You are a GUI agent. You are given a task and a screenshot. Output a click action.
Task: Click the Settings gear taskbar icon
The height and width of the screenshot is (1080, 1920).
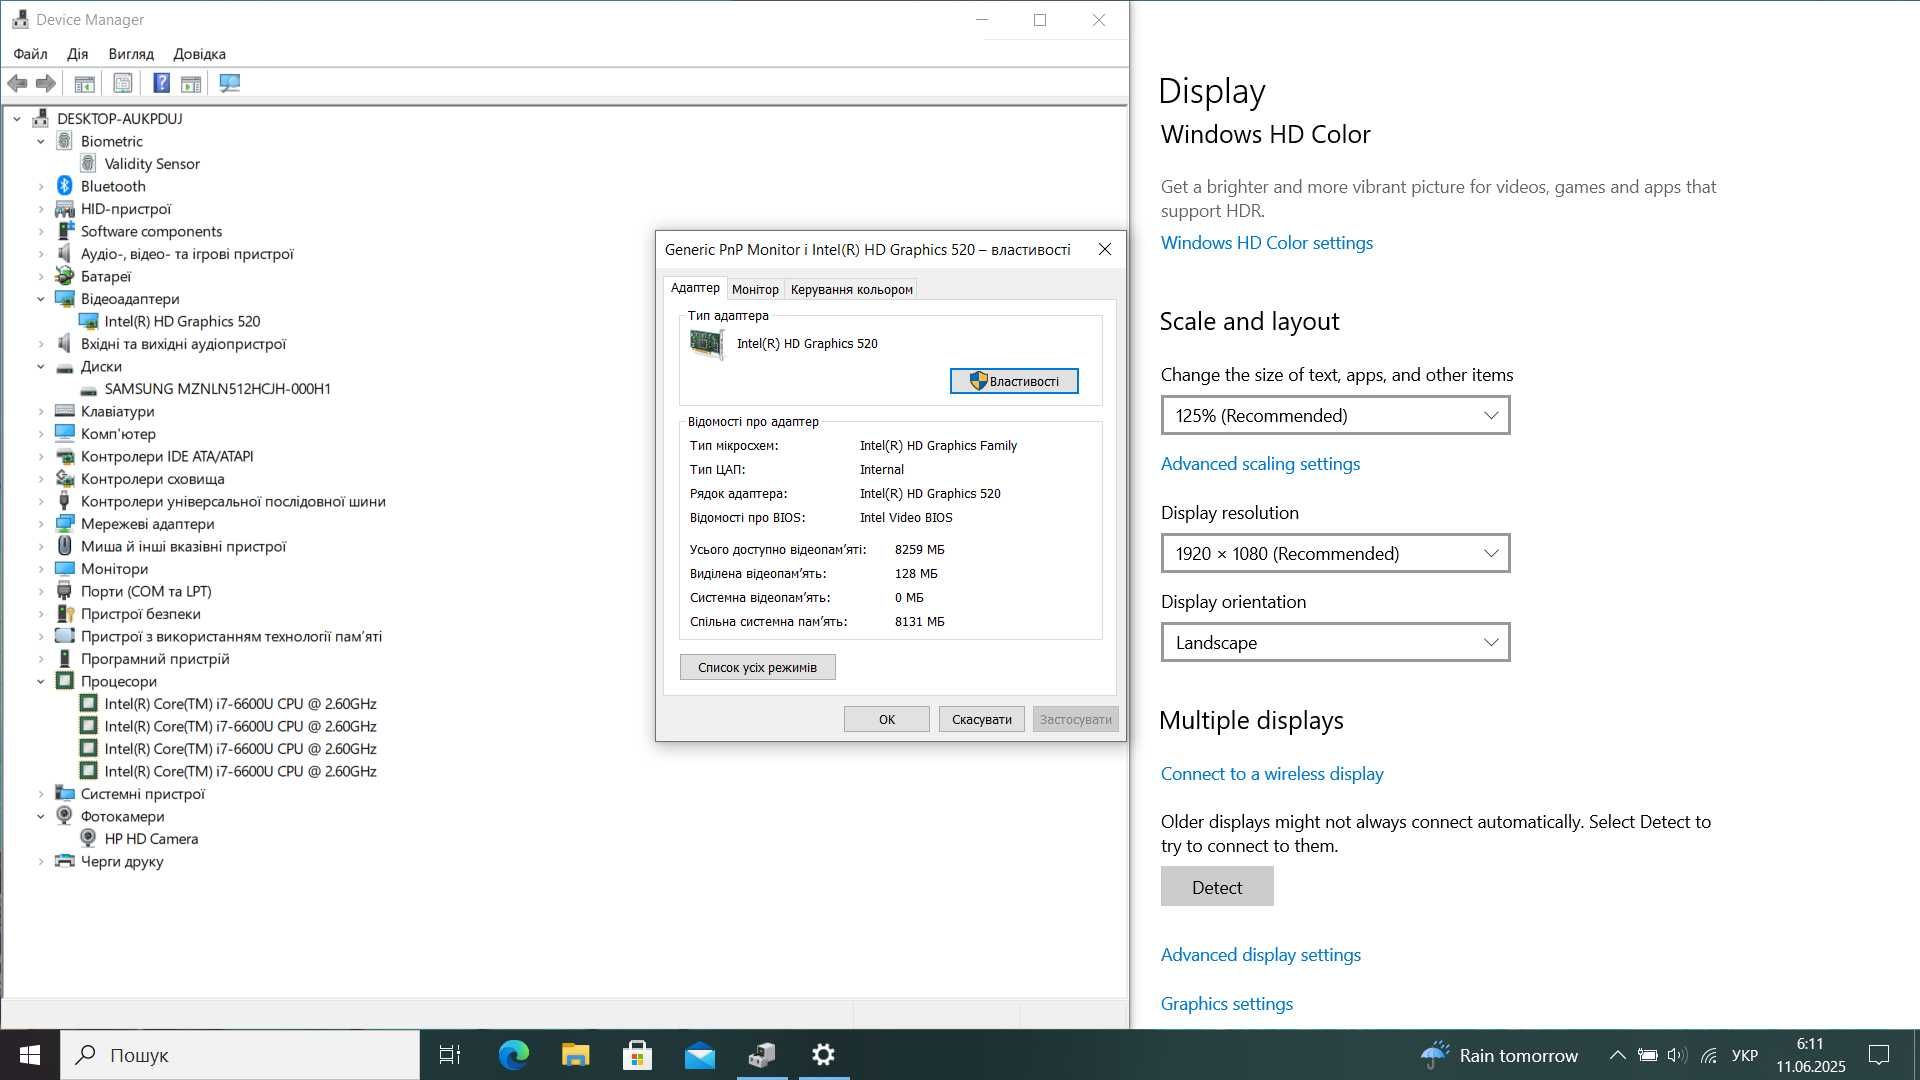coord(824,1054)
